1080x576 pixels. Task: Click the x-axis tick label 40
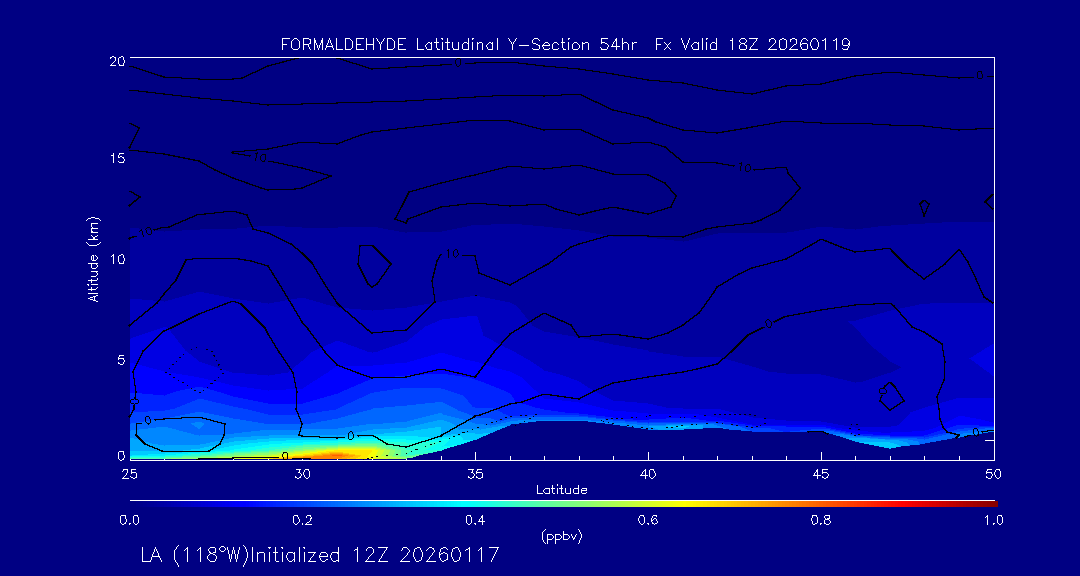pyautogui.click(x=648, y=473)
